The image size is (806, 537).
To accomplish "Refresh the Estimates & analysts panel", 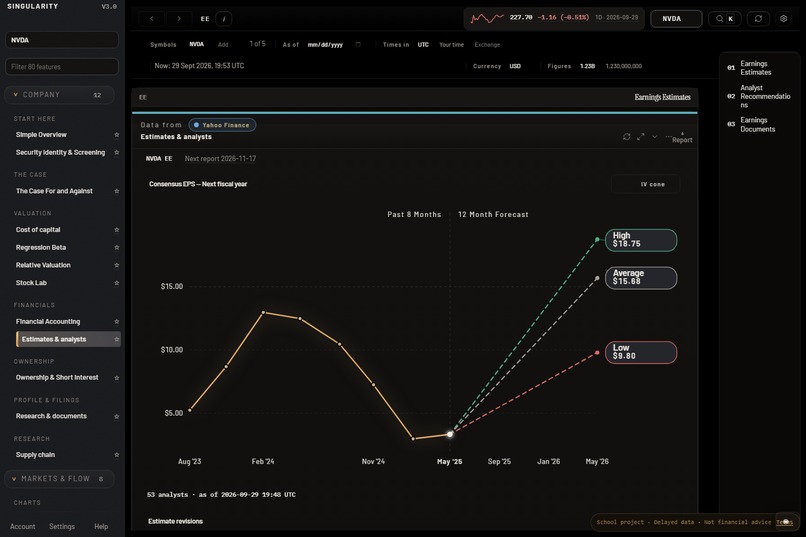I will [x=627, y=137].
